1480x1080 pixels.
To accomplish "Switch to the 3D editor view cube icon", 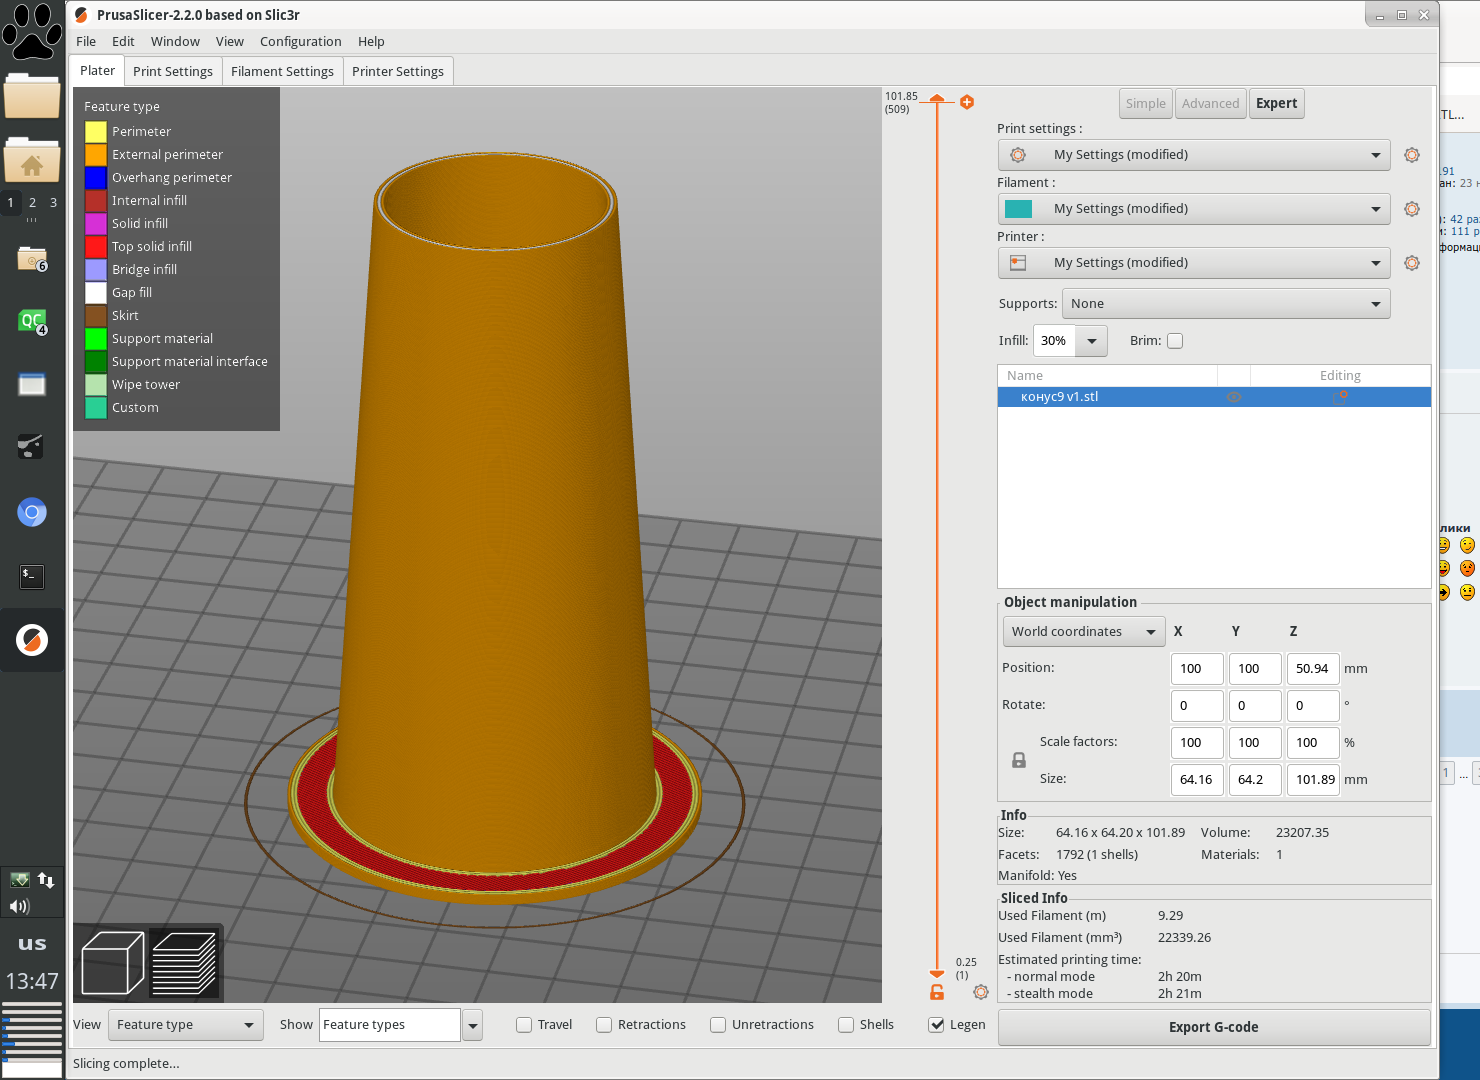I will (x=112, y=963).
